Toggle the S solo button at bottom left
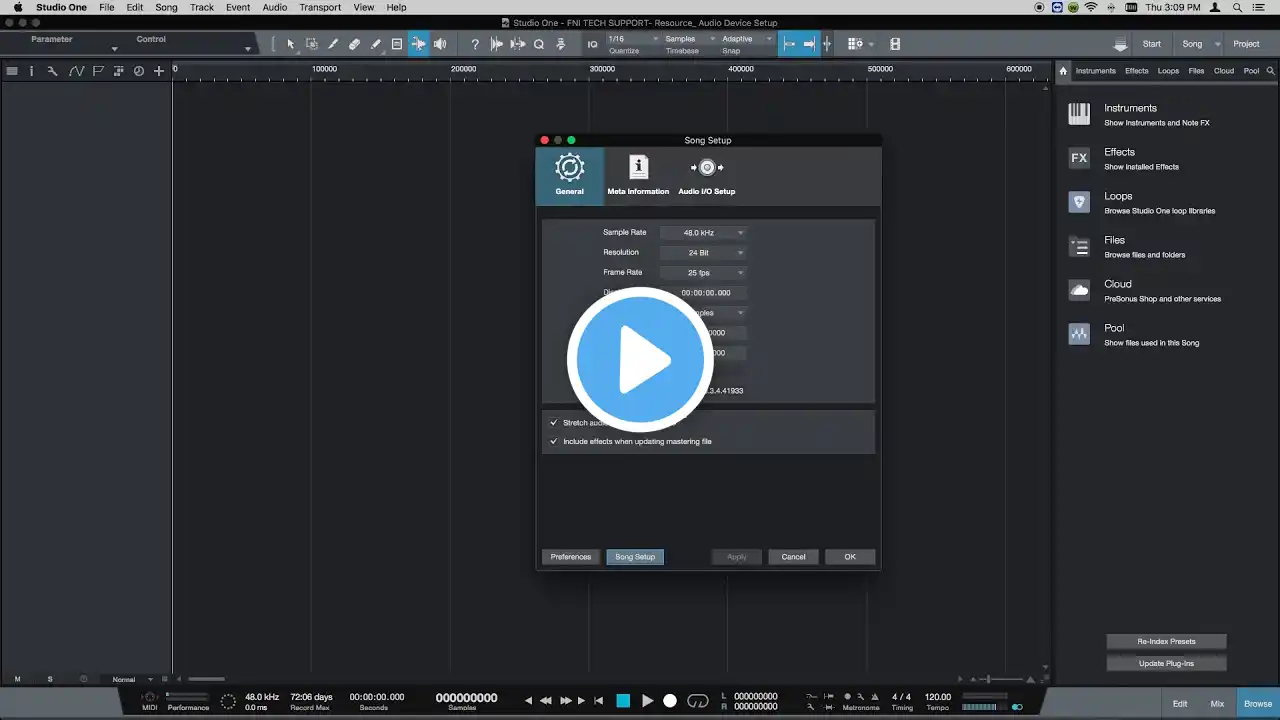The height and width of the screenshot is (720, 1280). pyautogui.click(x=50, y=679)
